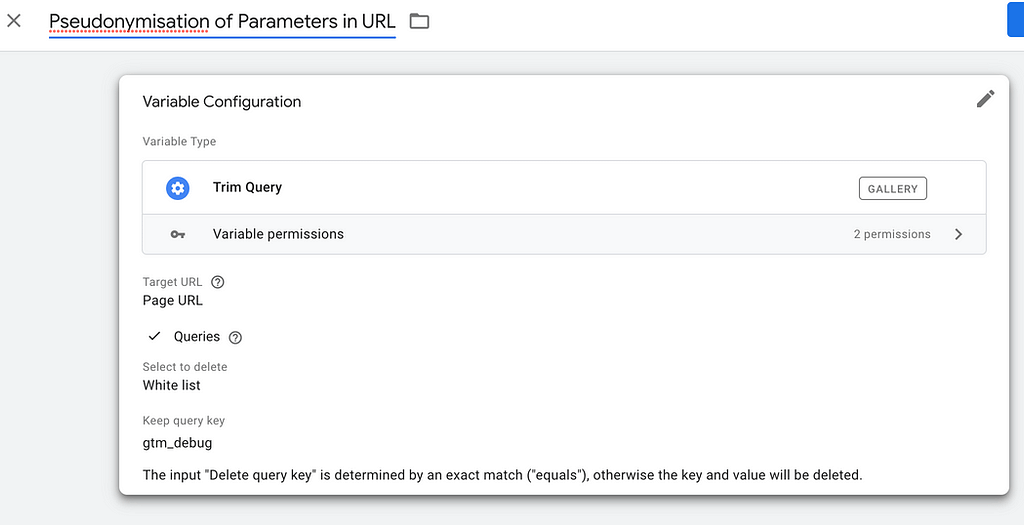Toggle the Queries checkmark
Image resolution: width=1024 pixels, height=525 pixels.
(x=154, y=336)
